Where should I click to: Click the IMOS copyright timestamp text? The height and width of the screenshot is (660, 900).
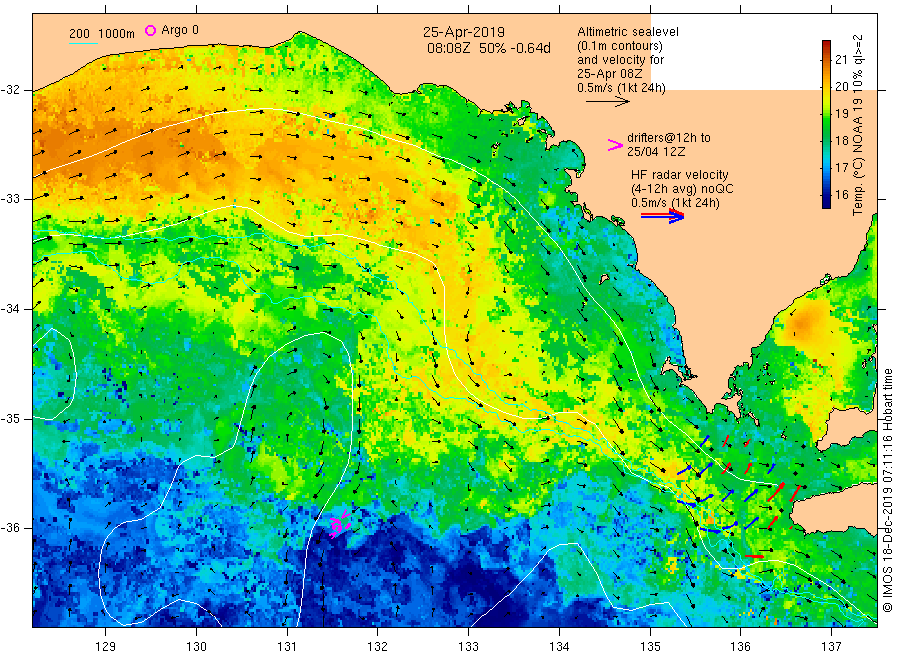pyautogui.click(x=887, y=491)
